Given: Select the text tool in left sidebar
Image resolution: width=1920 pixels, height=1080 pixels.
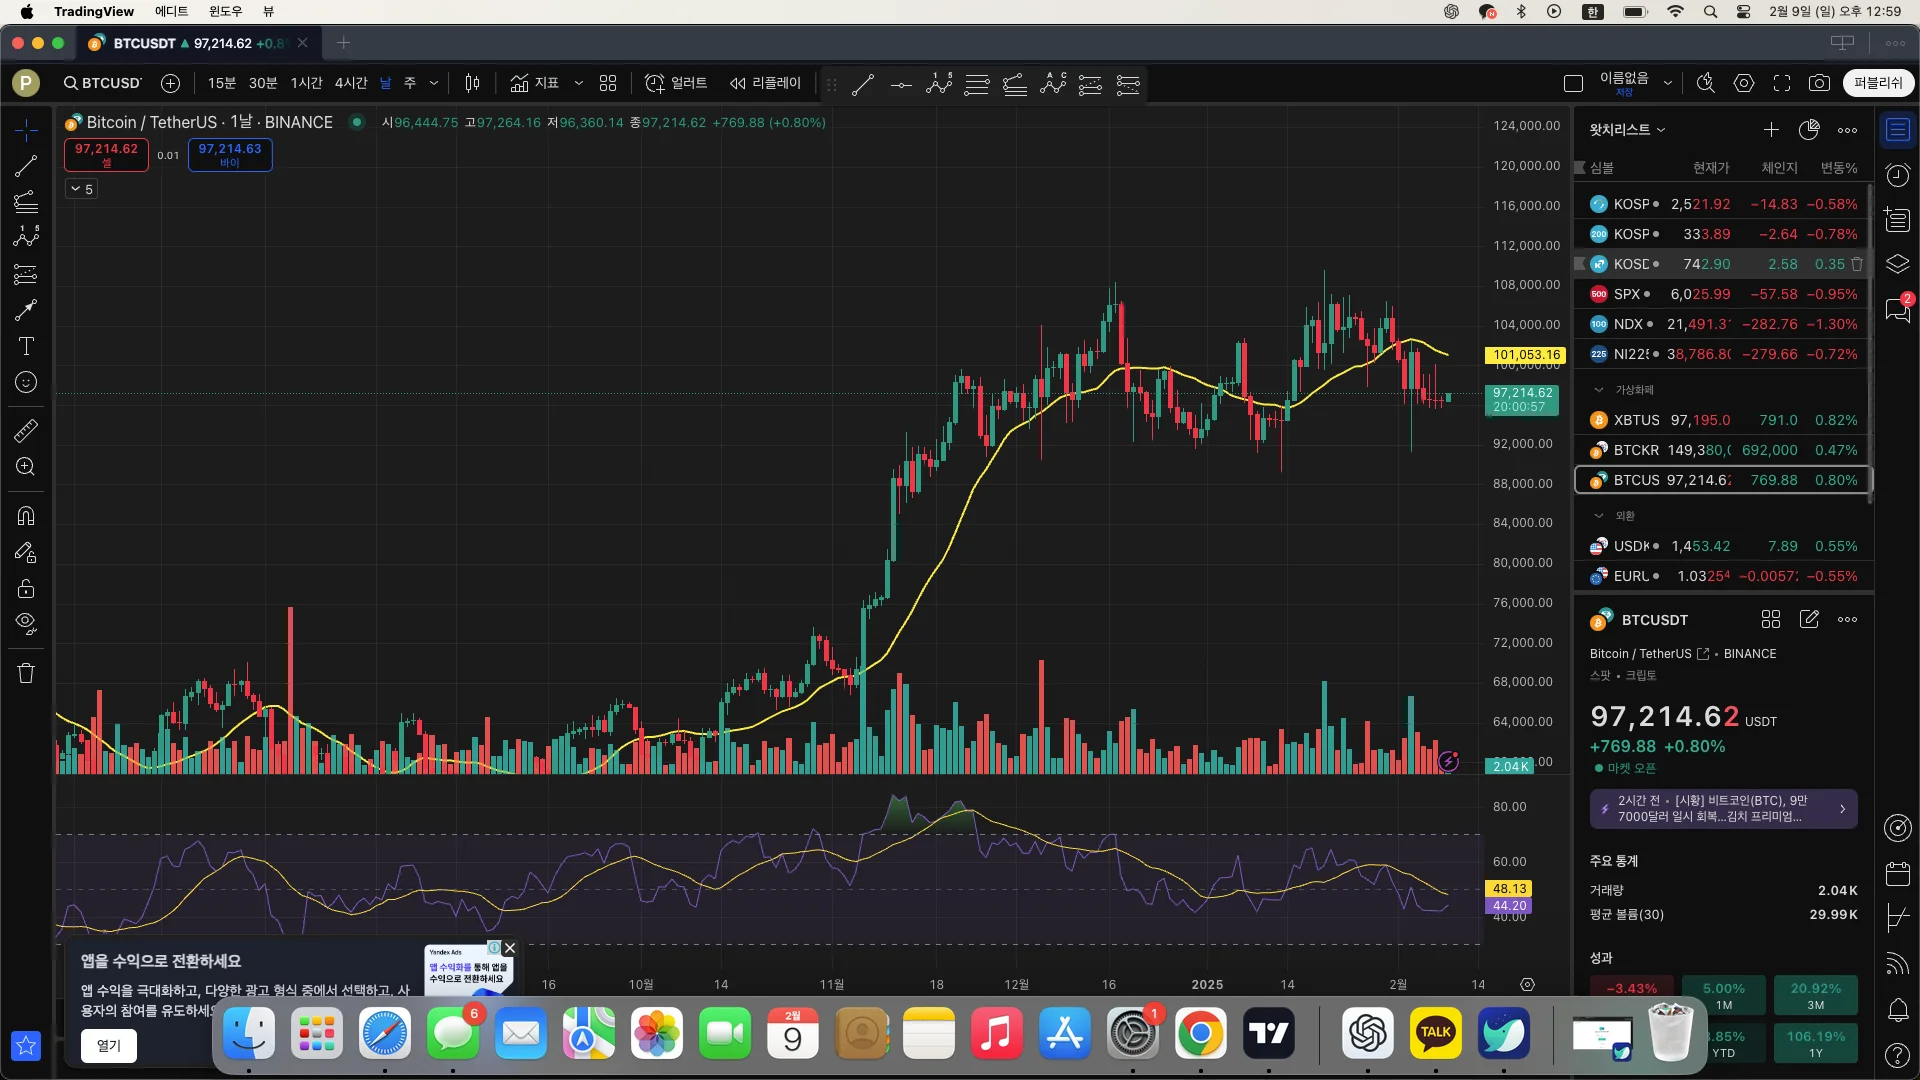Looking at the screenshot, I should [x=26, y=346].
